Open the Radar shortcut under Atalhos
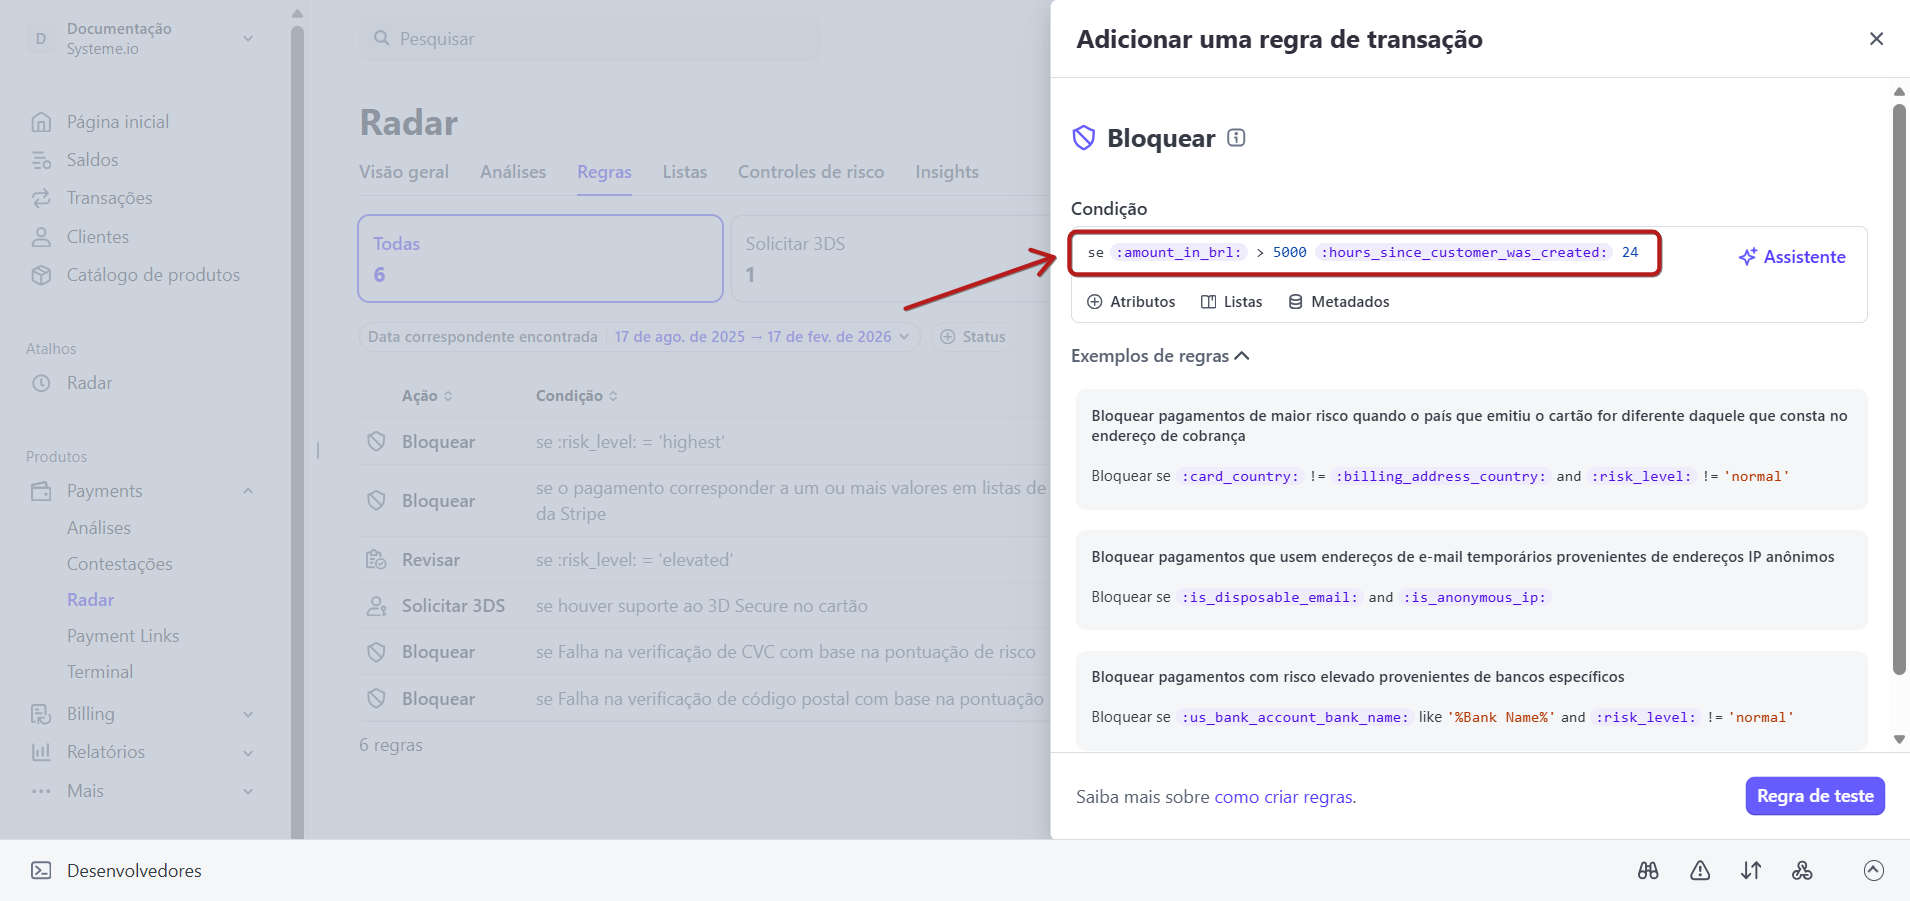 89,383
